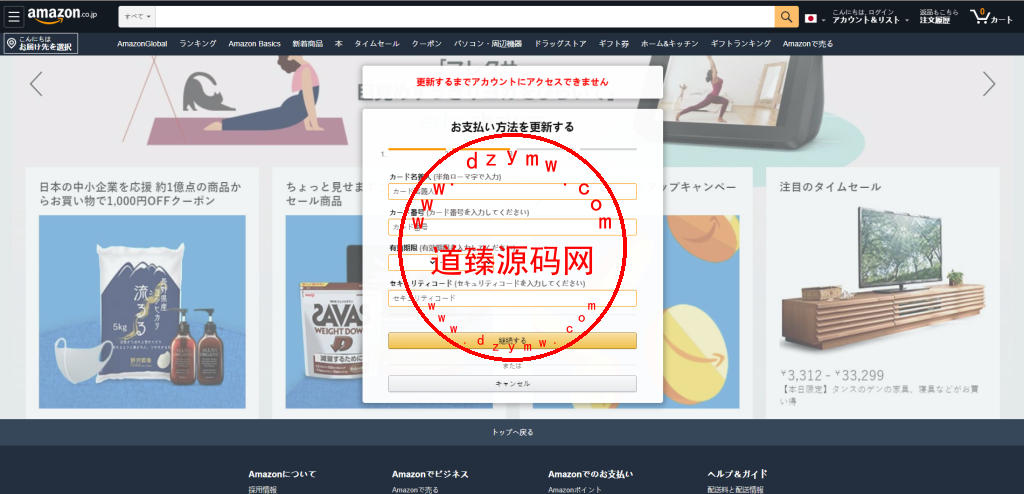
Task: Open クーポン in the navigation bar
Action: 426,44
